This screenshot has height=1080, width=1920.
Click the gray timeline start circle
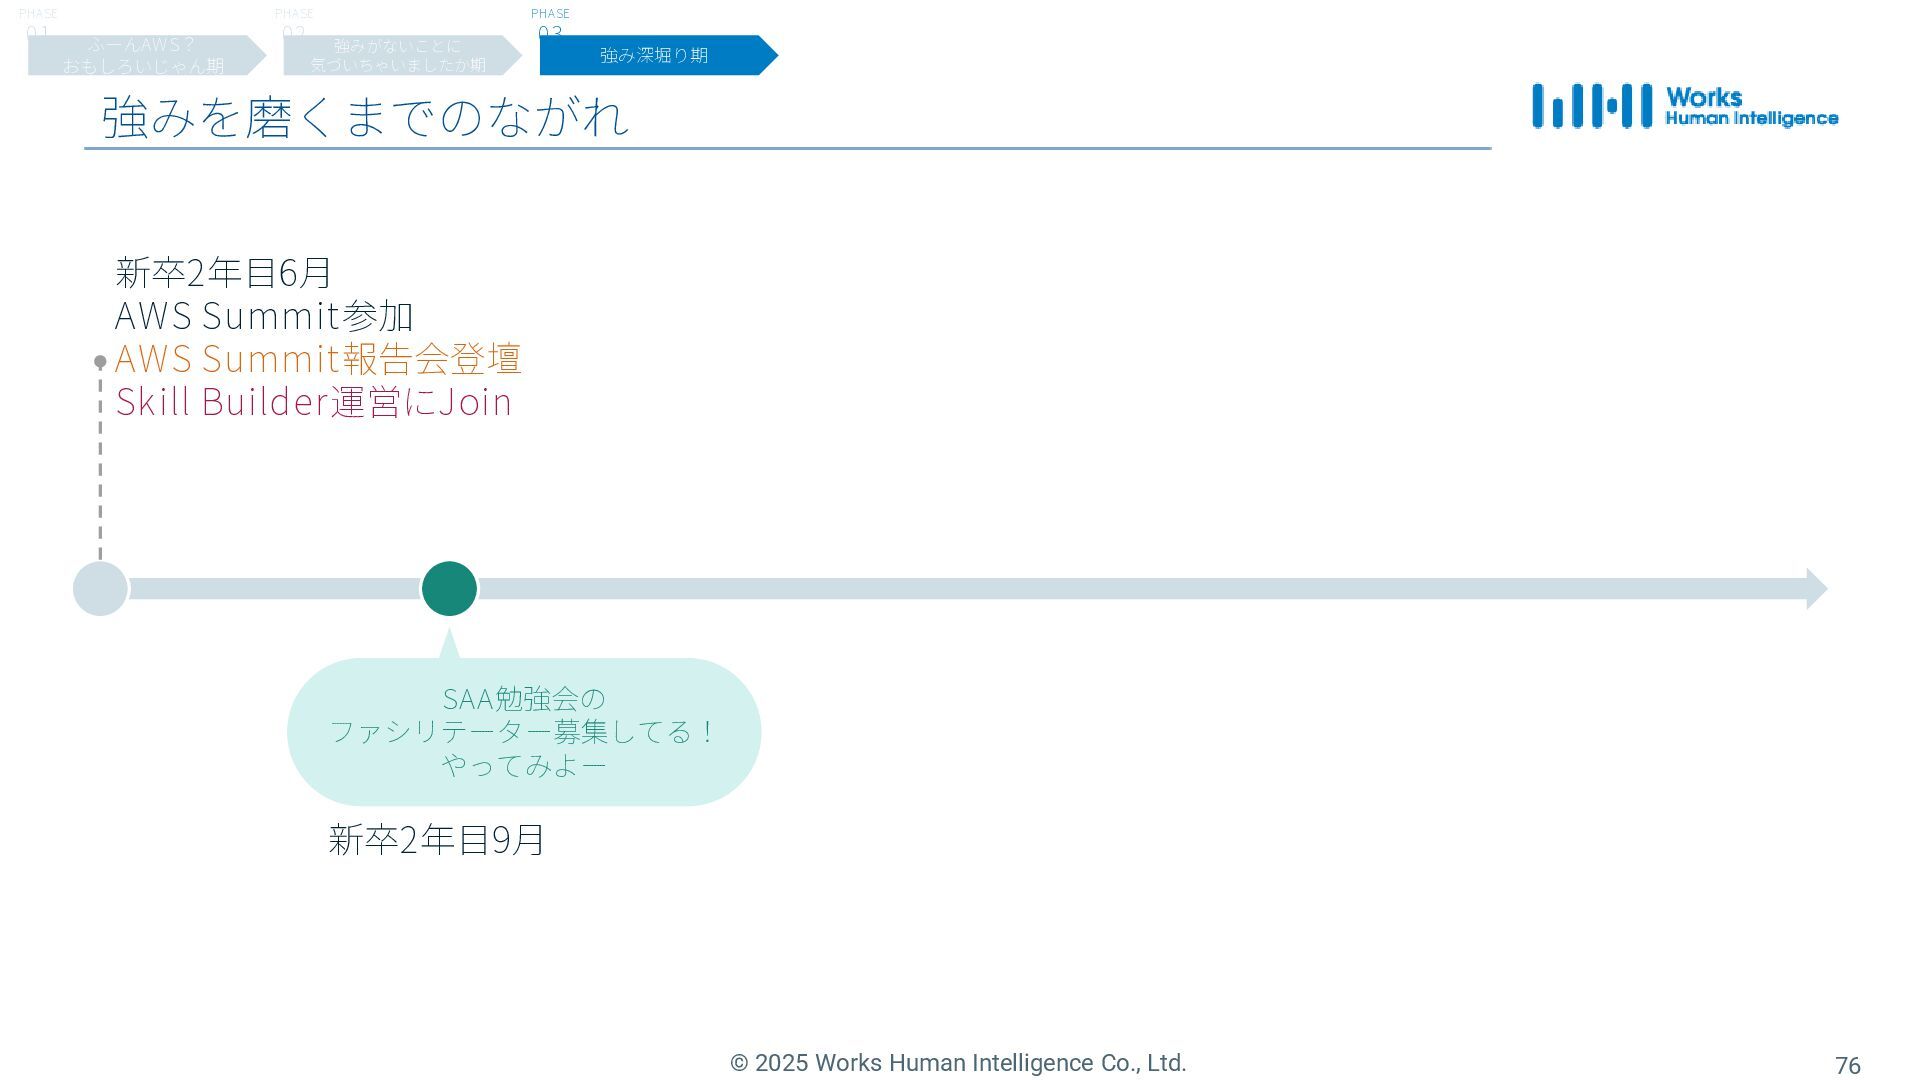click(101, 588)
